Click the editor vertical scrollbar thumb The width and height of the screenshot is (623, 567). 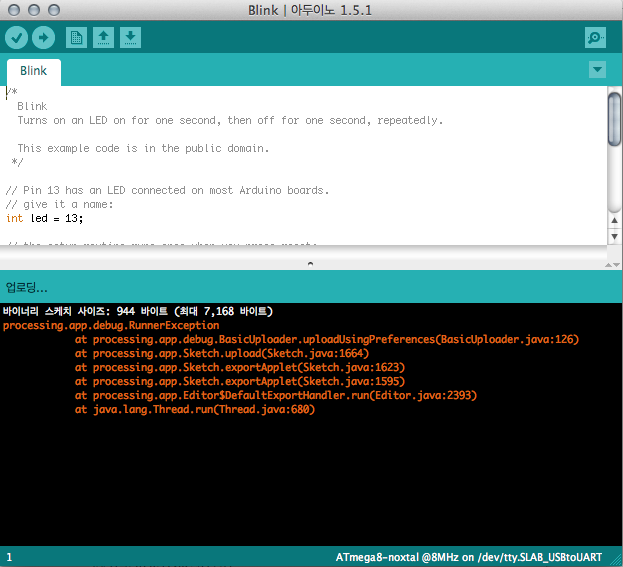[615, 119]
